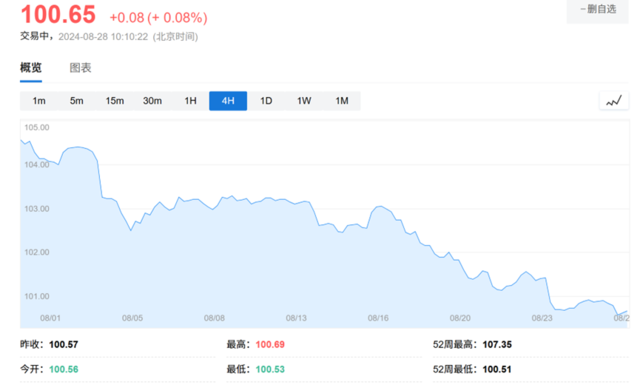The width and height of the screenshot is (640, 385).
Task: Click the 08/20 date marker on chart
Action: point(460,318)
